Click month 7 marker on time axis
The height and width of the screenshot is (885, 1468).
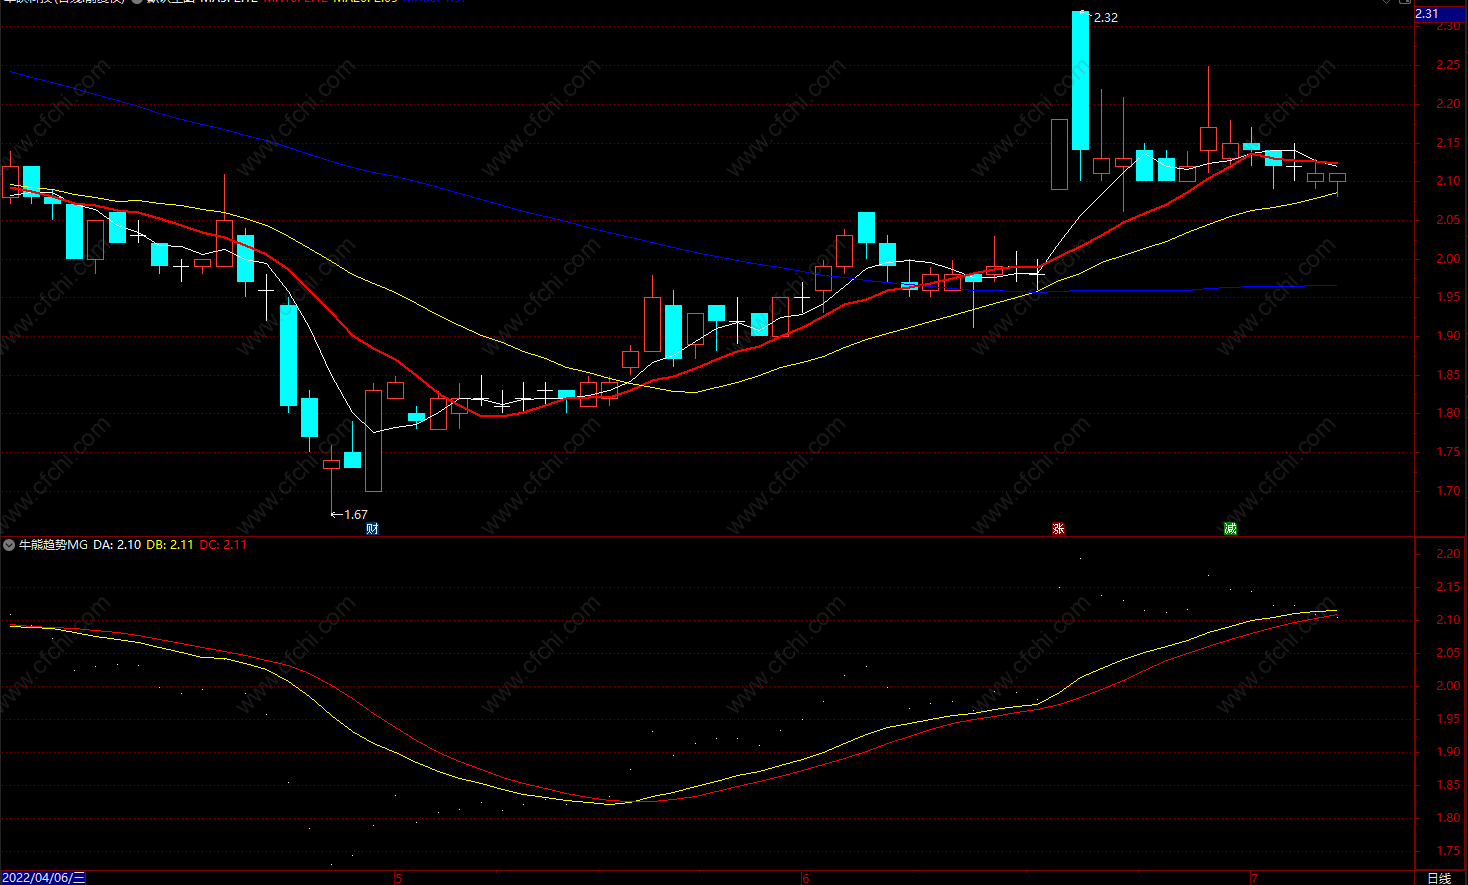1254,879
